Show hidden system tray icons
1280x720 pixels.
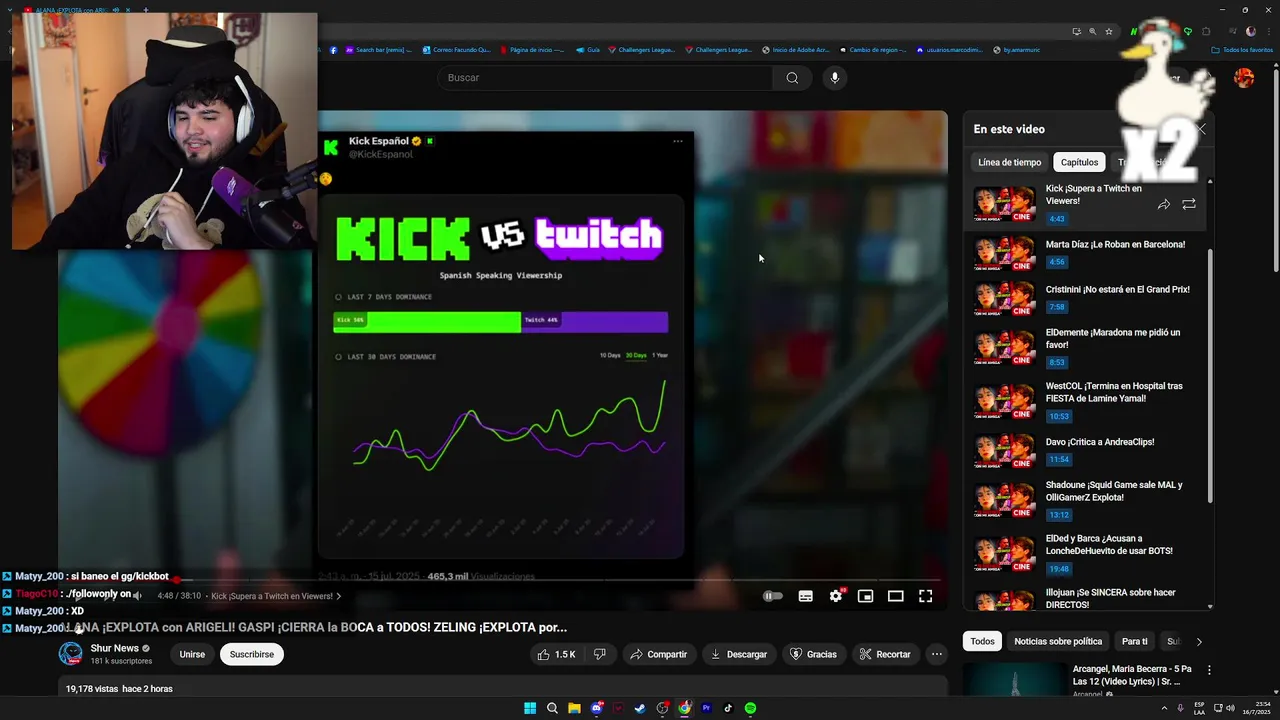1164,708
